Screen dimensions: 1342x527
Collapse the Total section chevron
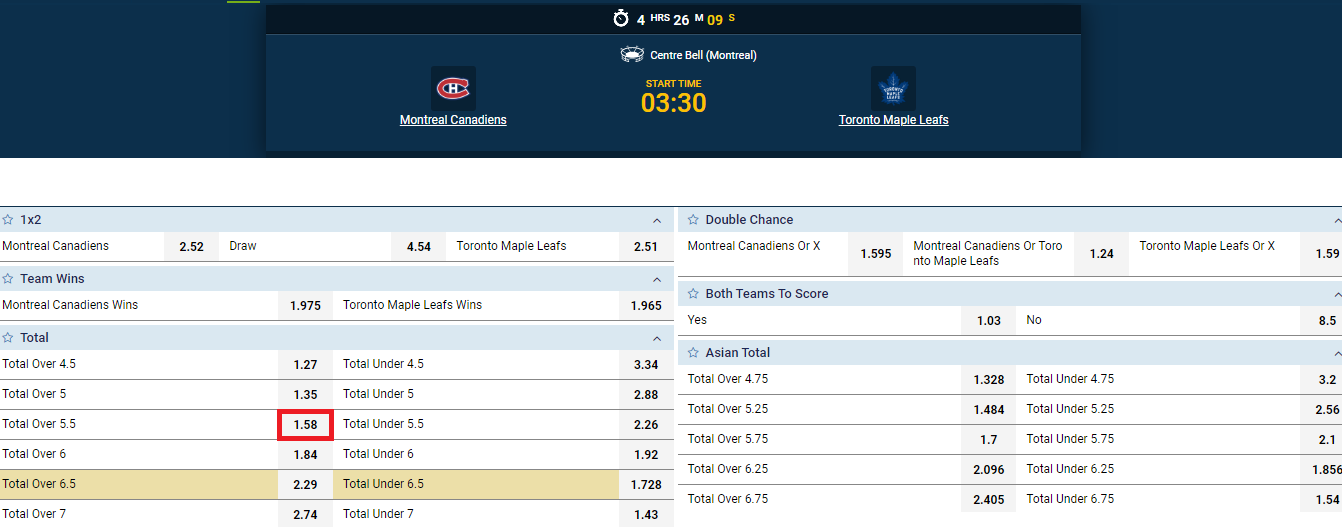(657, 338)
